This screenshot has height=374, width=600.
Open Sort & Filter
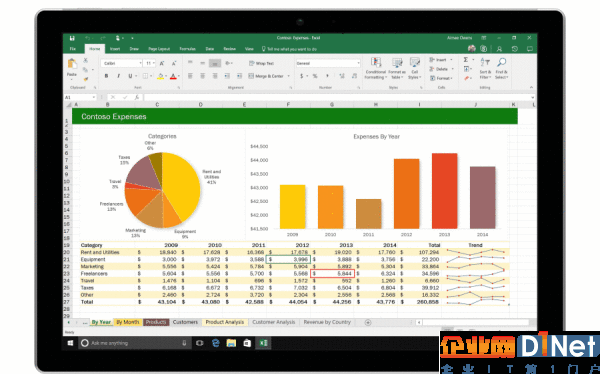(x=485, y=69)
